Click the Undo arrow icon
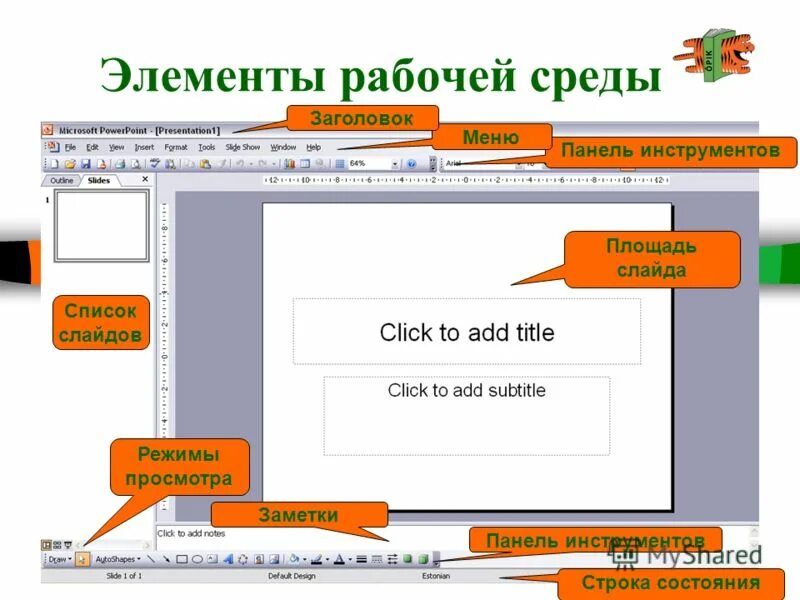This screenshot has width=800, height=600. (x=239, y=164)
